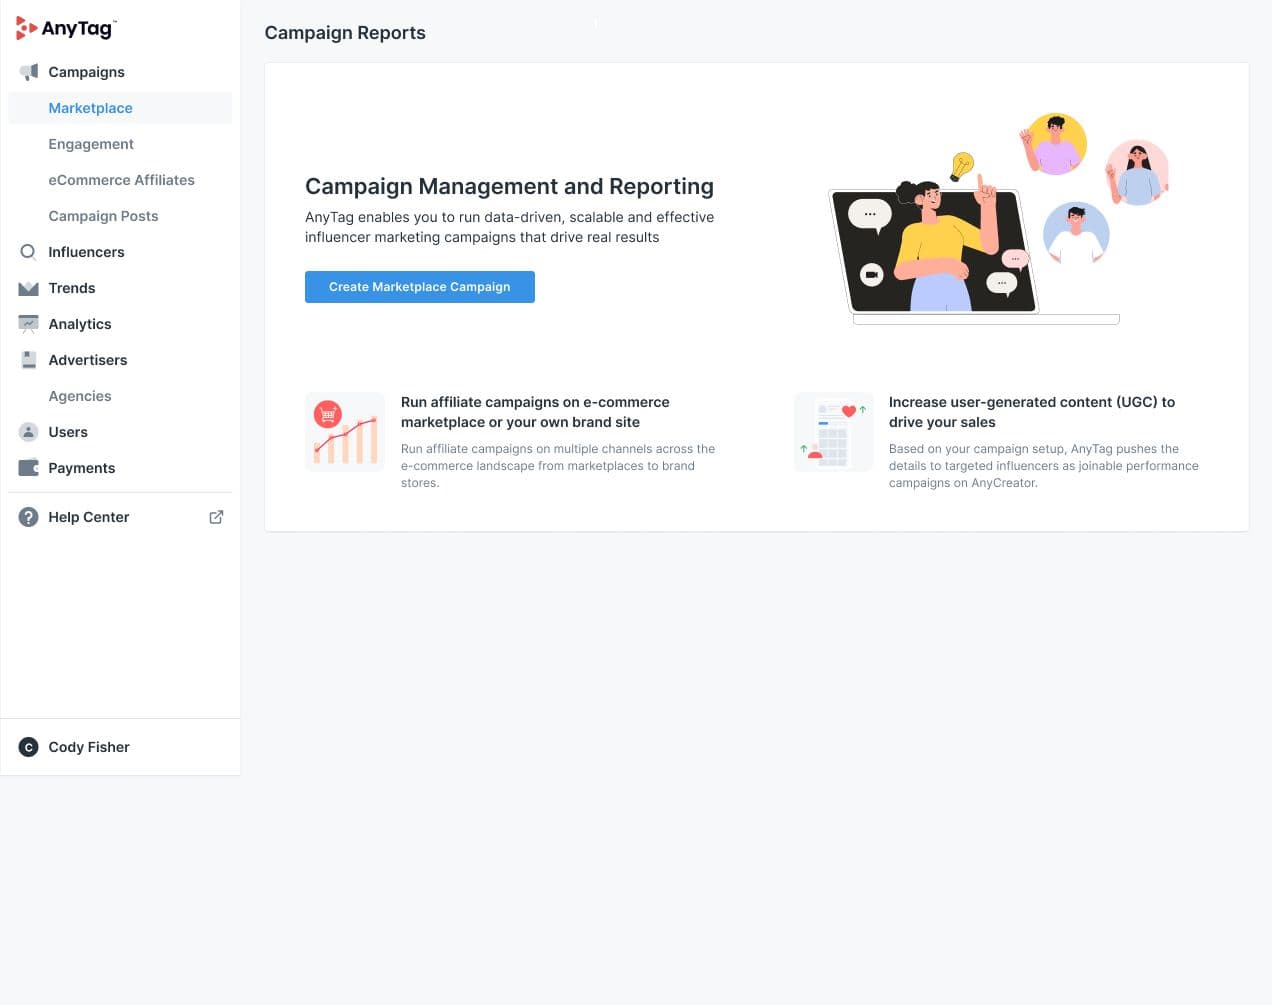This screenshot has width=1272, height=1005.
Task: Click the external link icon beside Help Center
Action: 216,516
